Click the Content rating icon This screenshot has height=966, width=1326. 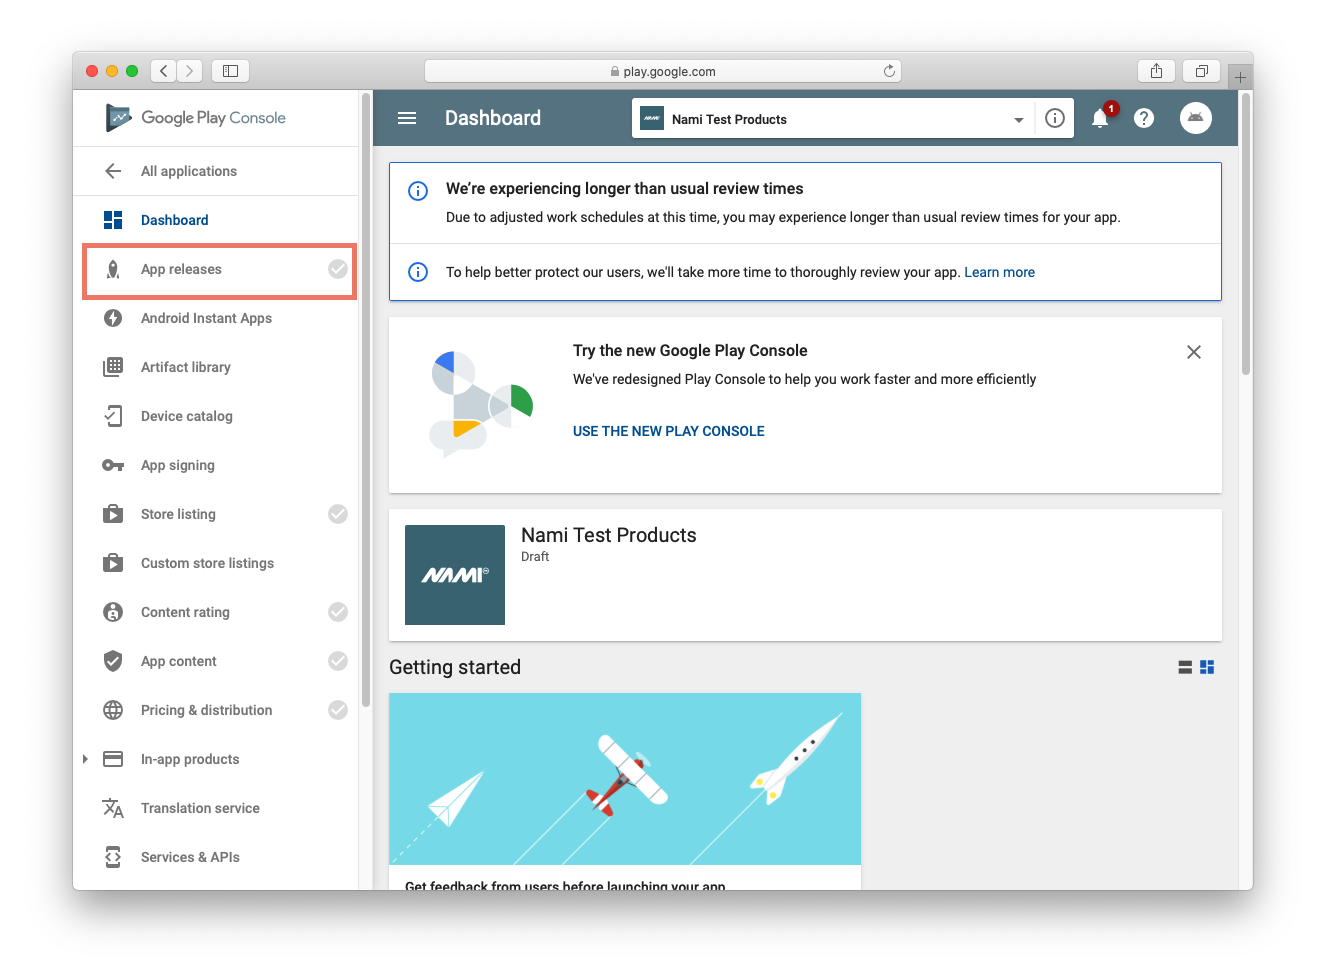tap(113, 612)
